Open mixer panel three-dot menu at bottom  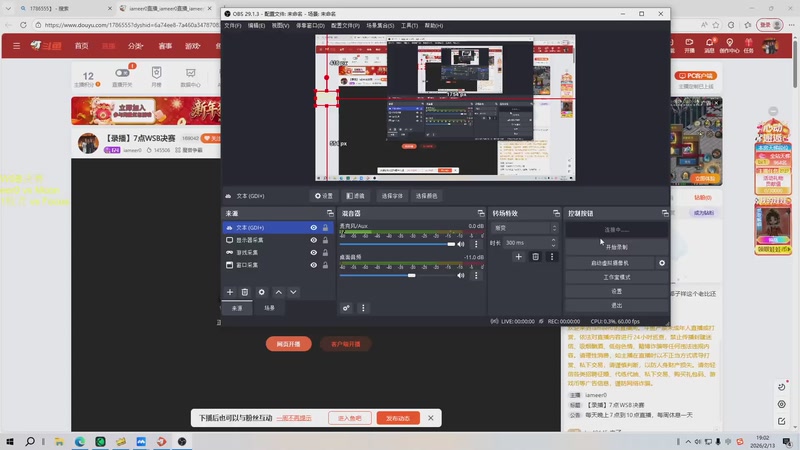coord(363,308)
